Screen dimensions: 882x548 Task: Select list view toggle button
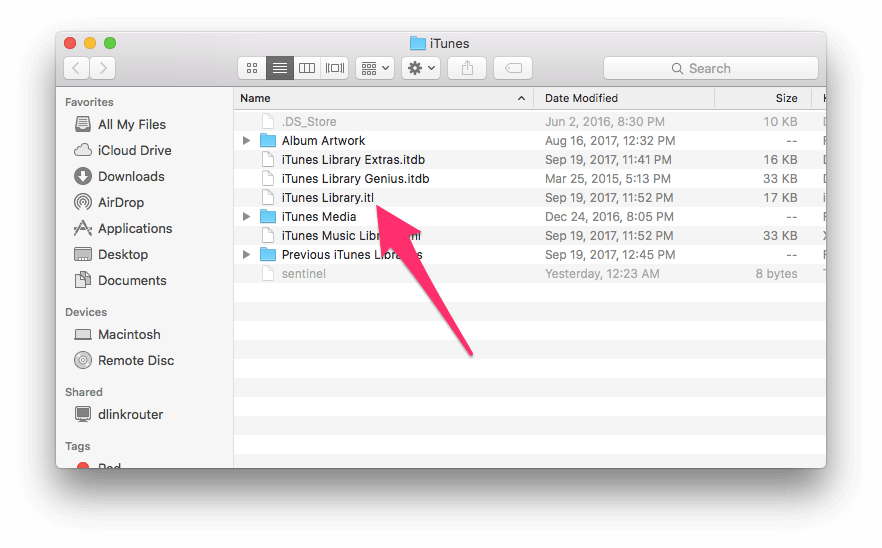[x=280, y=68]
